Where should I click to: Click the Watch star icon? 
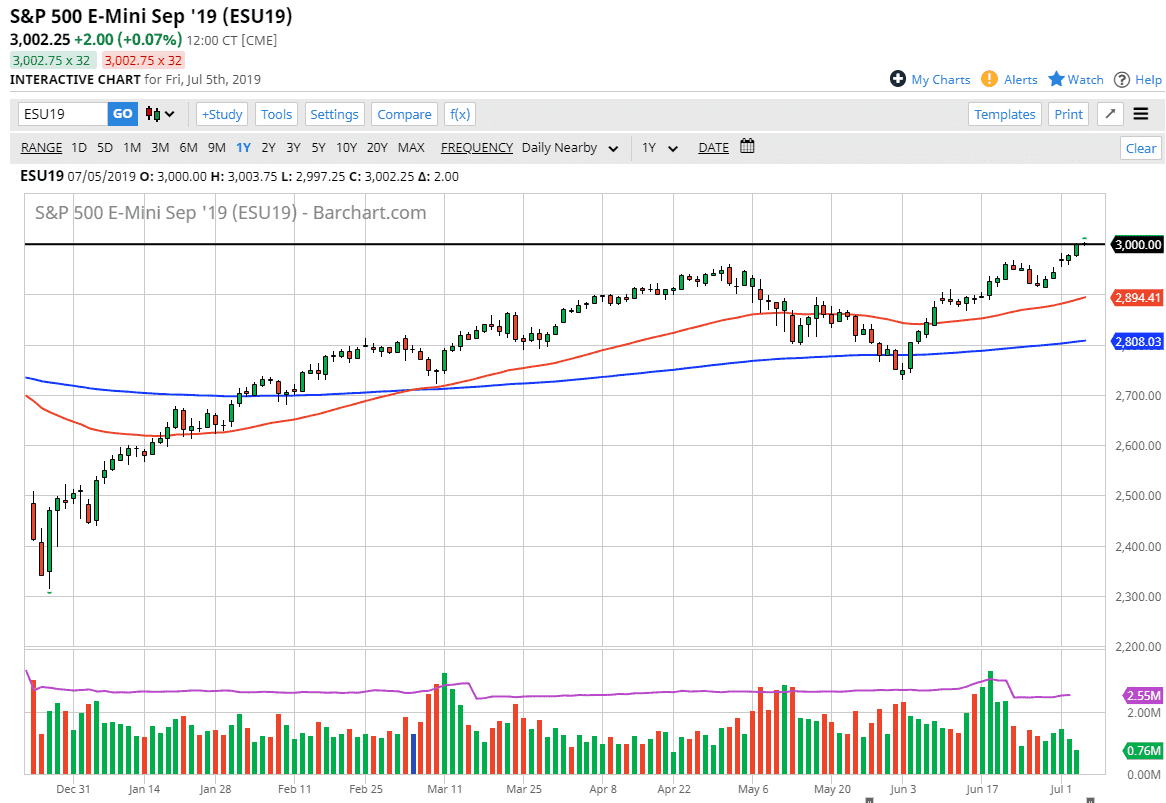1056,79
